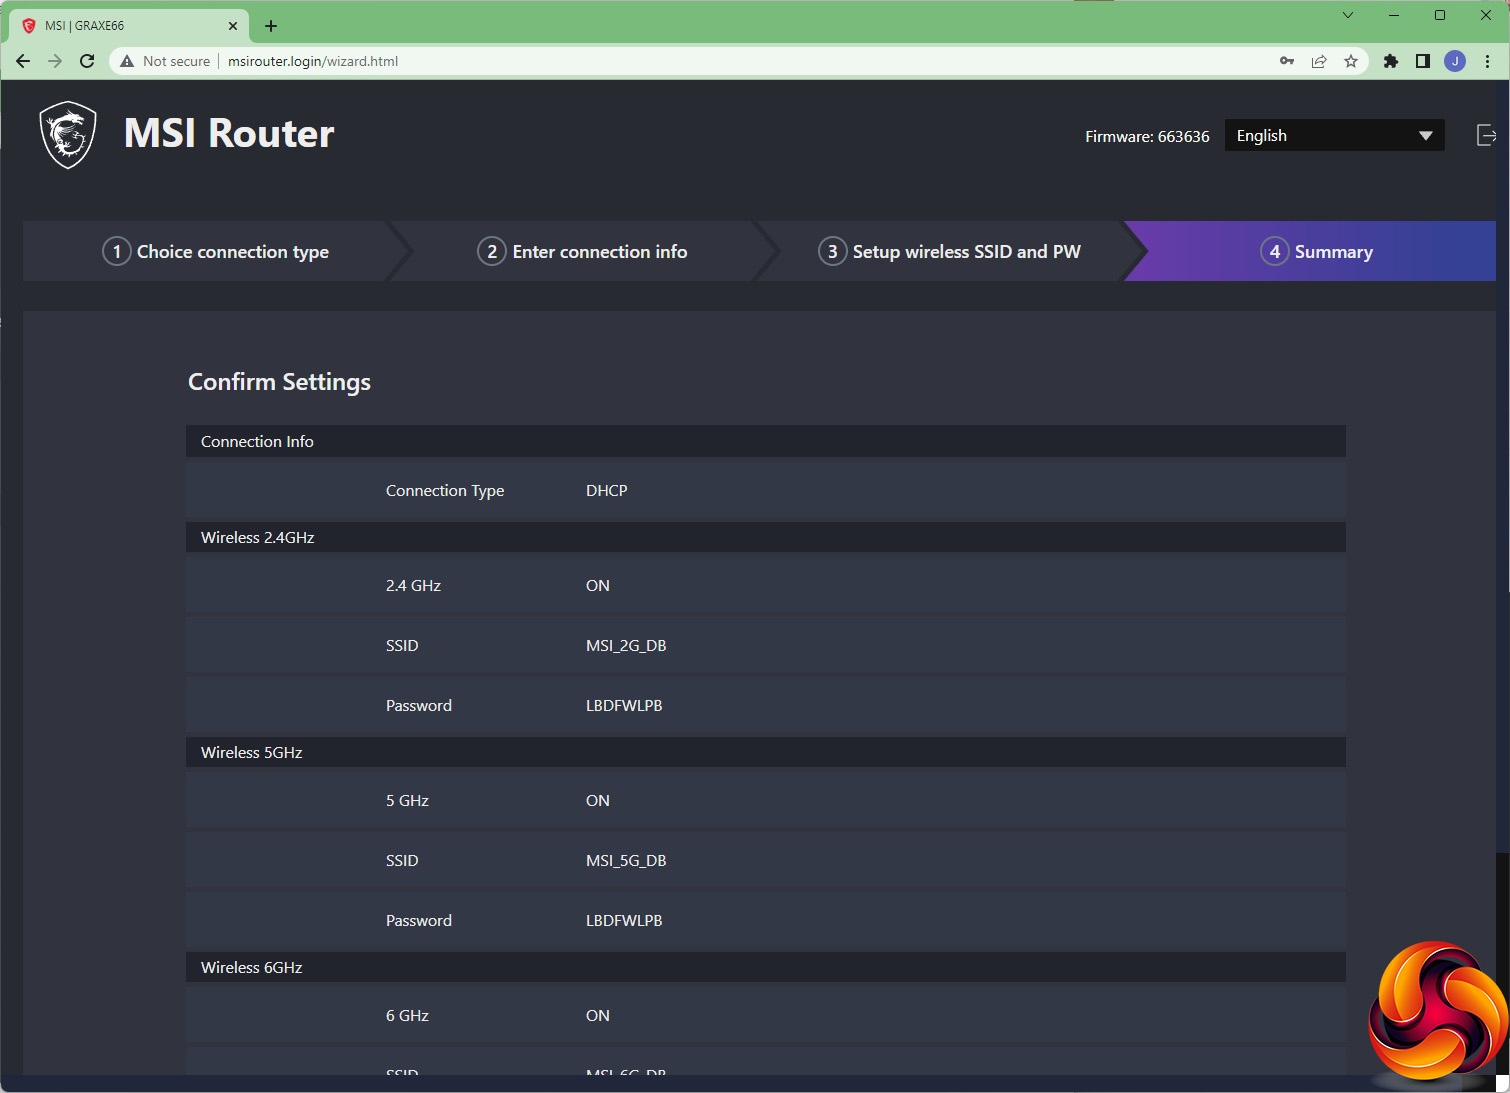Screen dimensions: 1510x1093
Task: Open the saved passwords key icon
Action: coord(1287,61)
